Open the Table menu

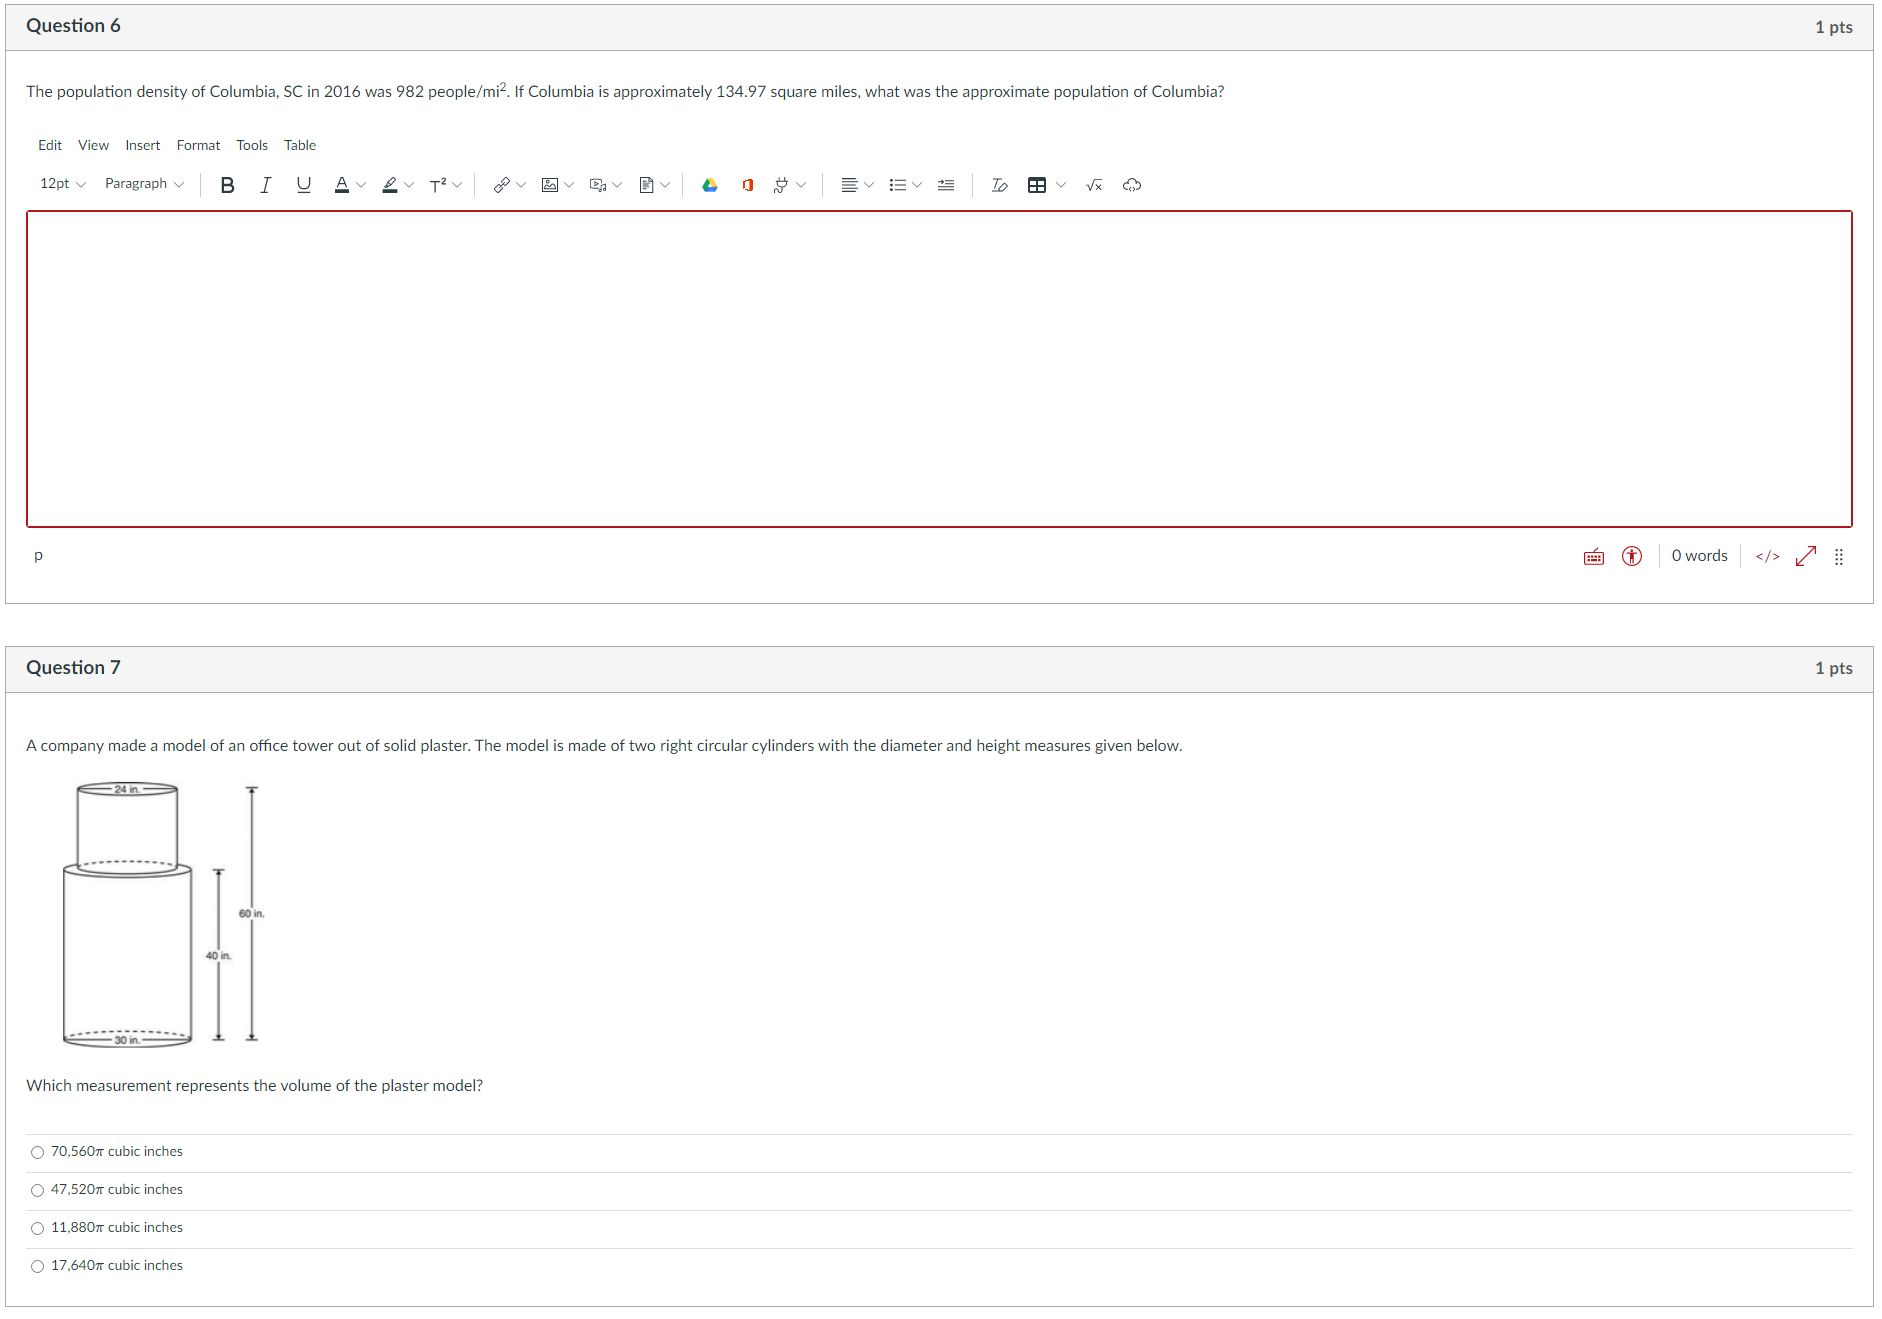[x=300, y=145]
